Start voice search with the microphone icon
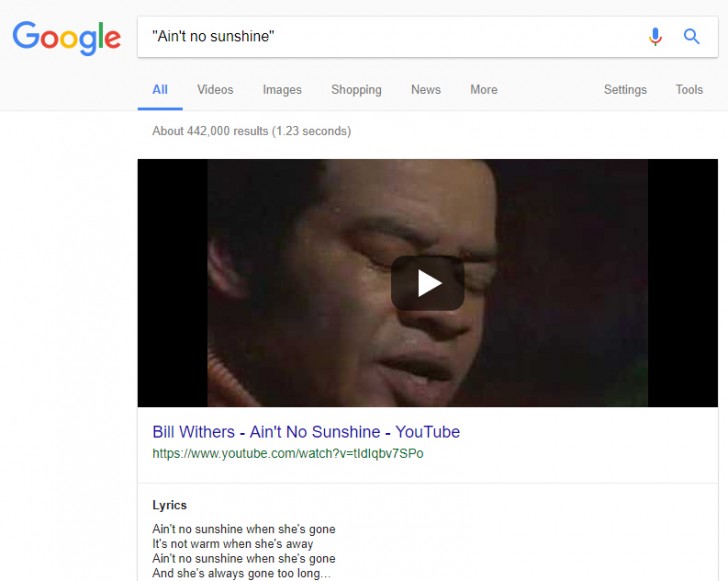The image size is (728, 581). 655,36
